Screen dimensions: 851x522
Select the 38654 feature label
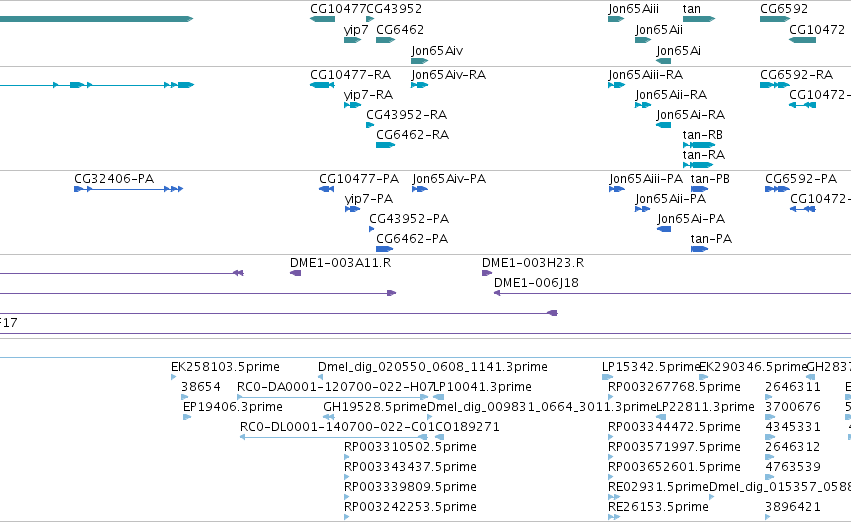point(200,387)
